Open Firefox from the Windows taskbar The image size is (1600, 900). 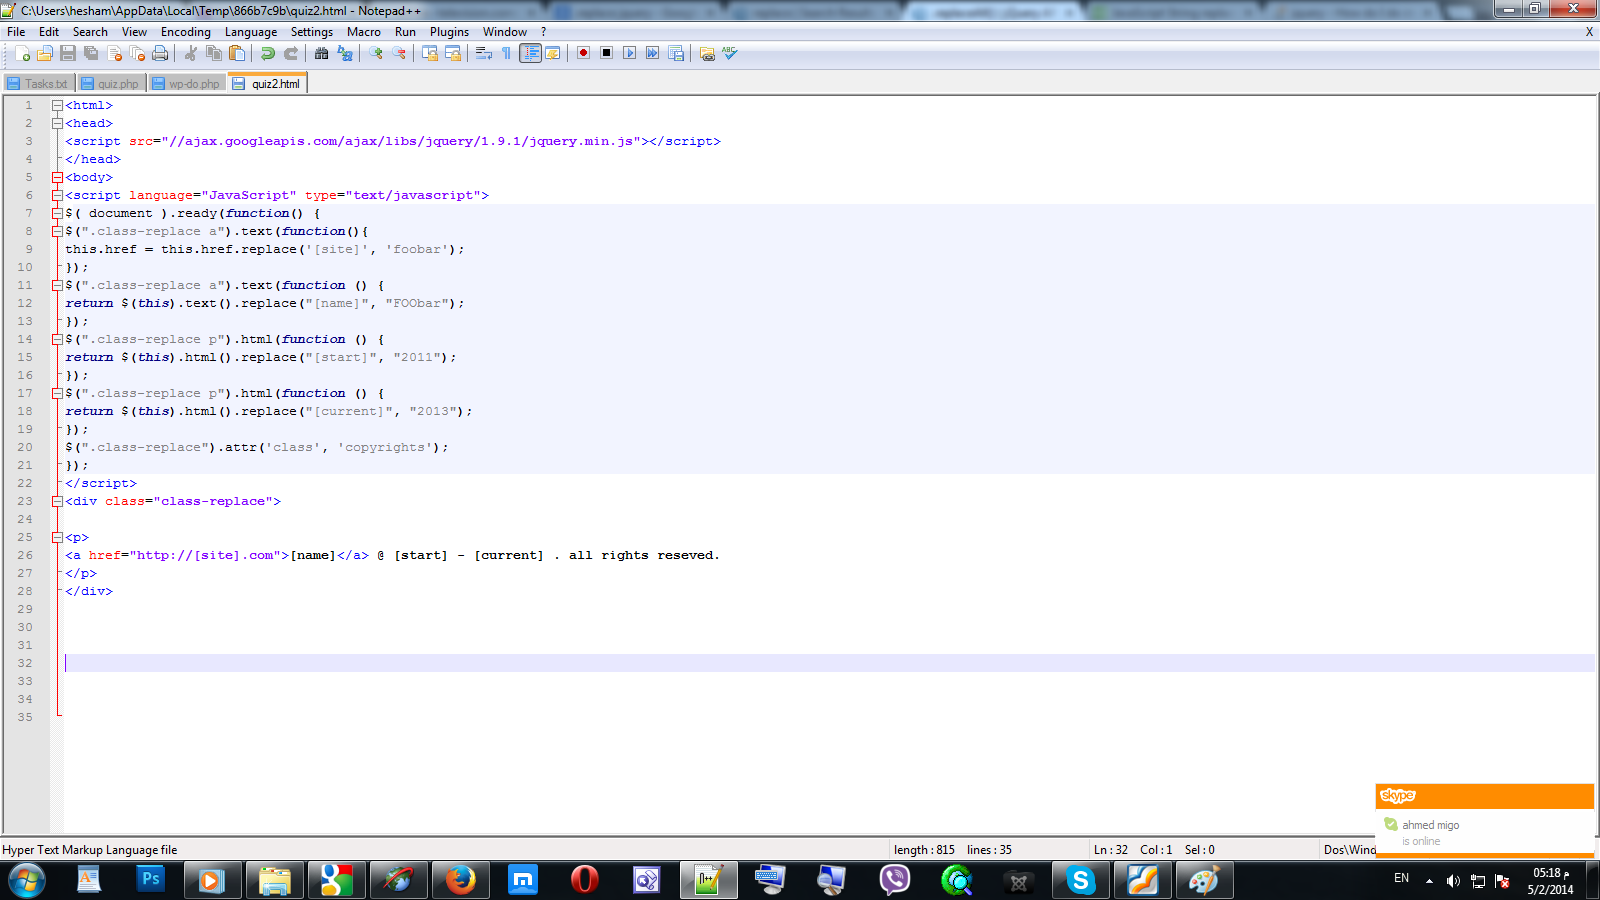click(460, 880)
